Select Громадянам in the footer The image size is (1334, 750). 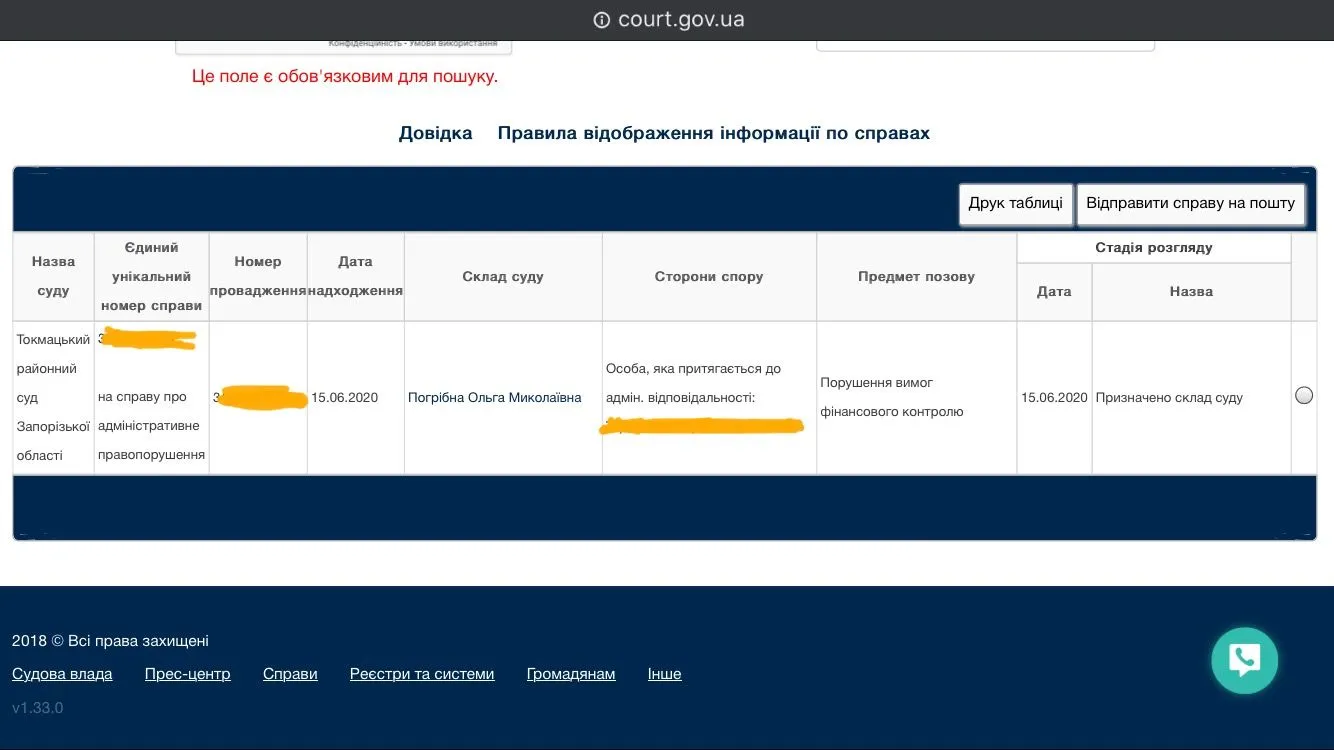tap(570, 674)
